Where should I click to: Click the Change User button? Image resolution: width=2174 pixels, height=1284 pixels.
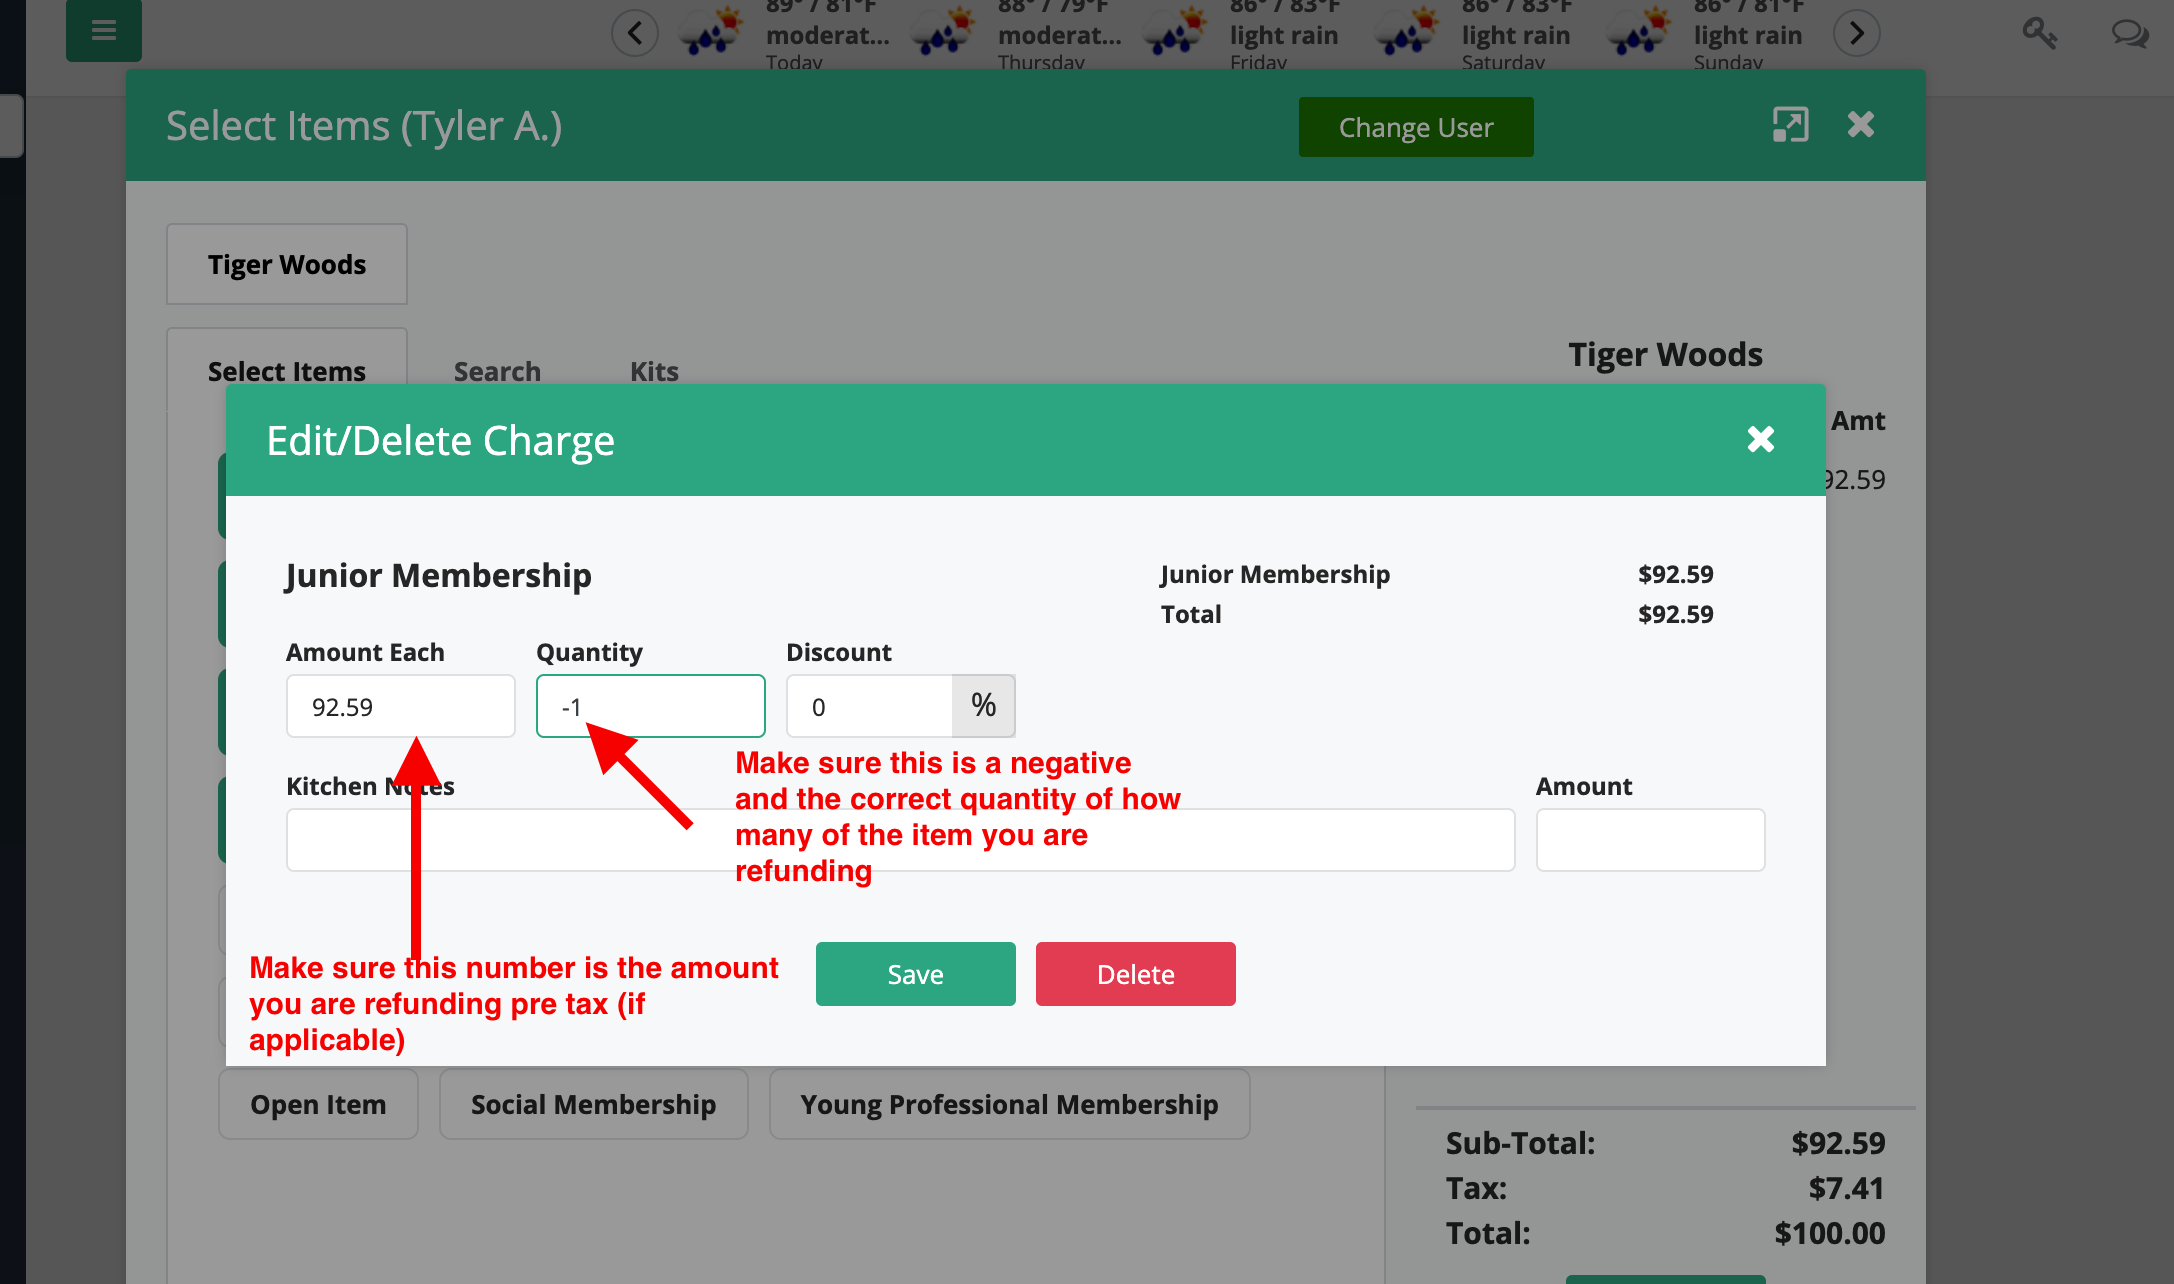click(x=1415, y=127)
